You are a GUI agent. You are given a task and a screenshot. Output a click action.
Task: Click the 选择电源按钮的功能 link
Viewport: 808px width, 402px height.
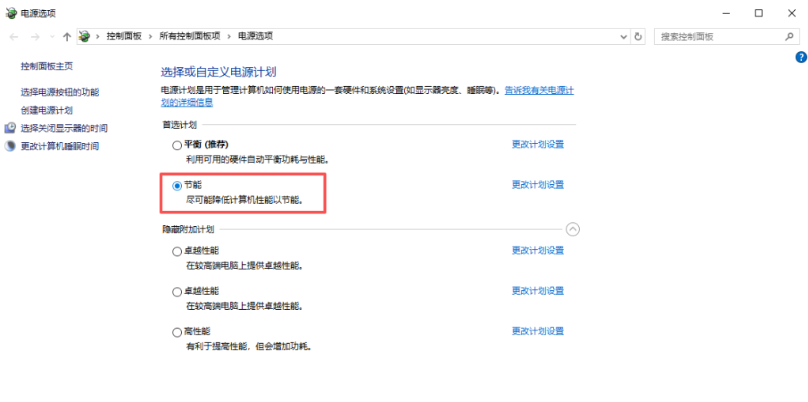[60, 92]
